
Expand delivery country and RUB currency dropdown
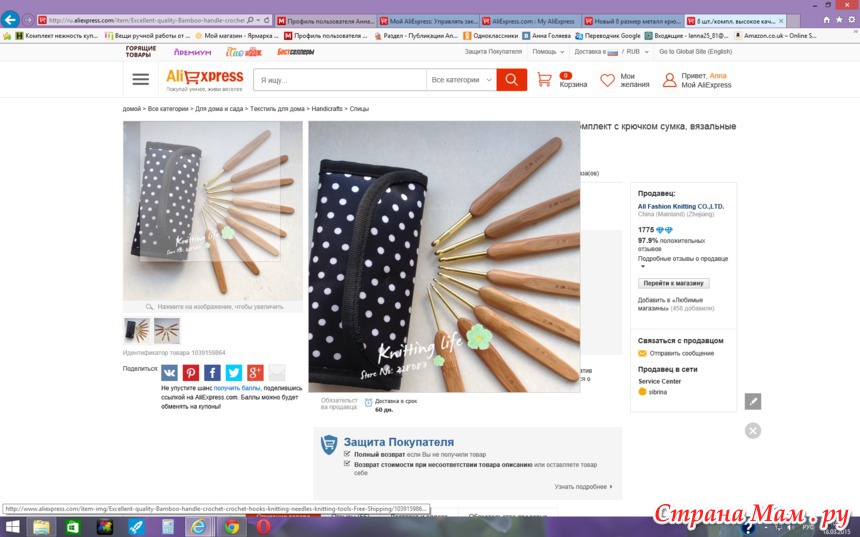tap(611, 52)
